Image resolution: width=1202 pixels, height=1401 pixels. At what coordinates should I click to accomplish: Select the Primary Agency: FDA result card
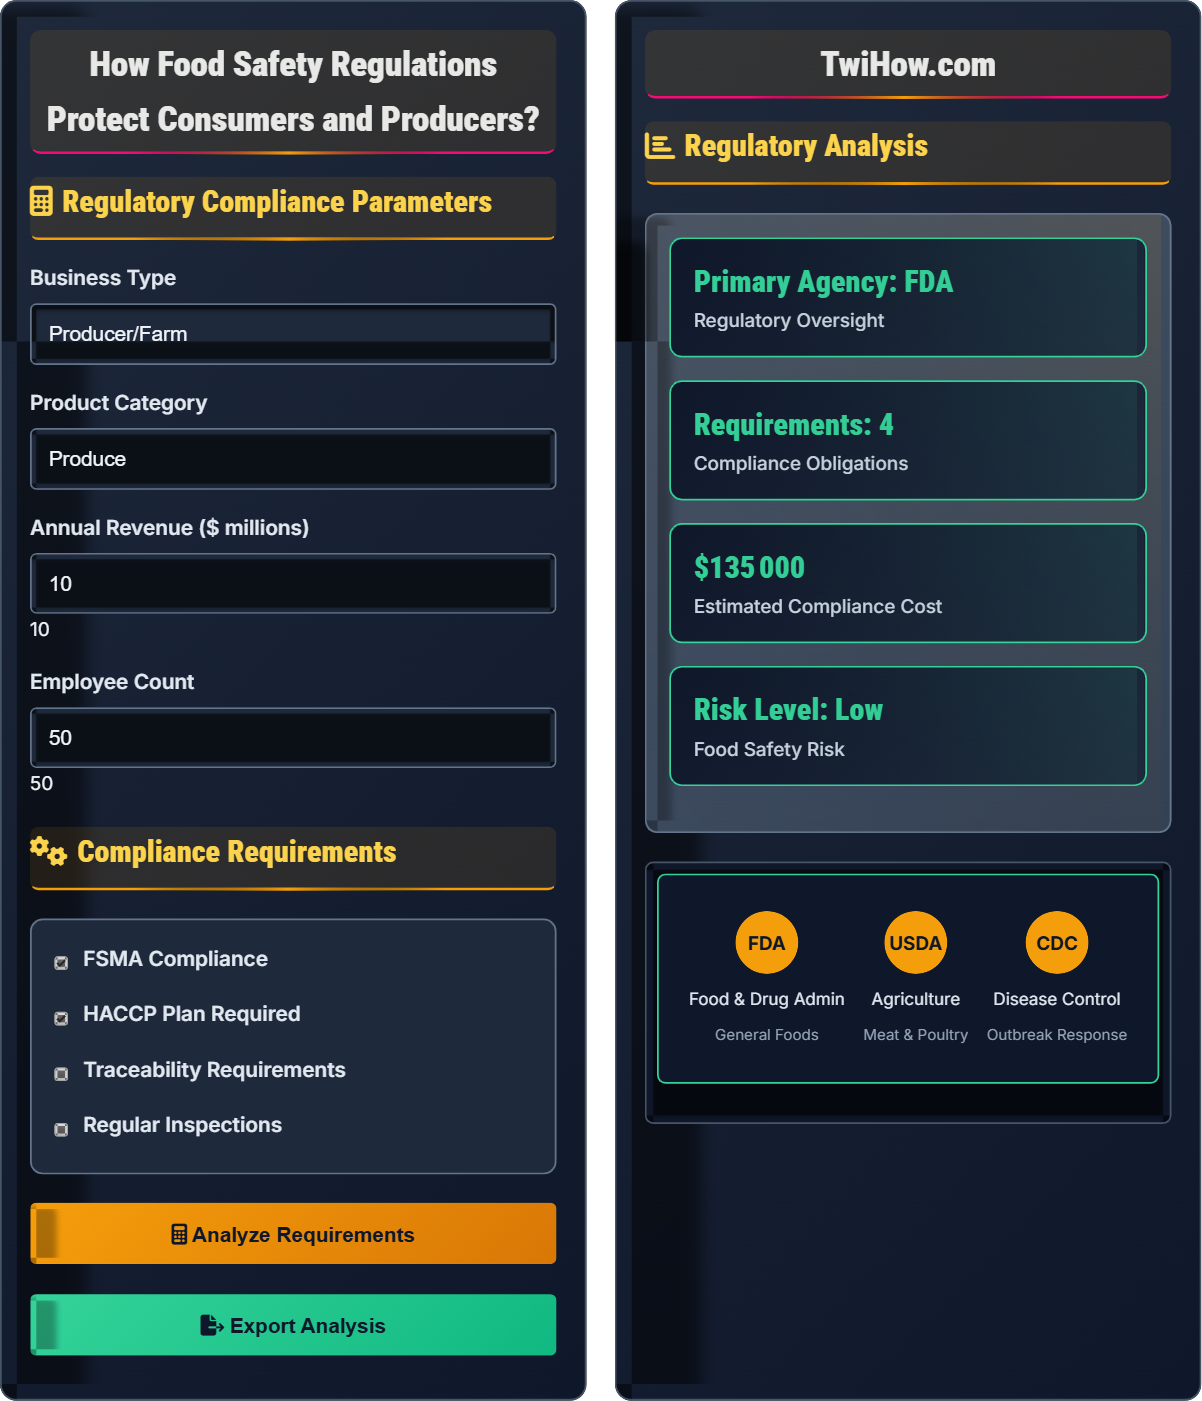(x=908, y=297)
